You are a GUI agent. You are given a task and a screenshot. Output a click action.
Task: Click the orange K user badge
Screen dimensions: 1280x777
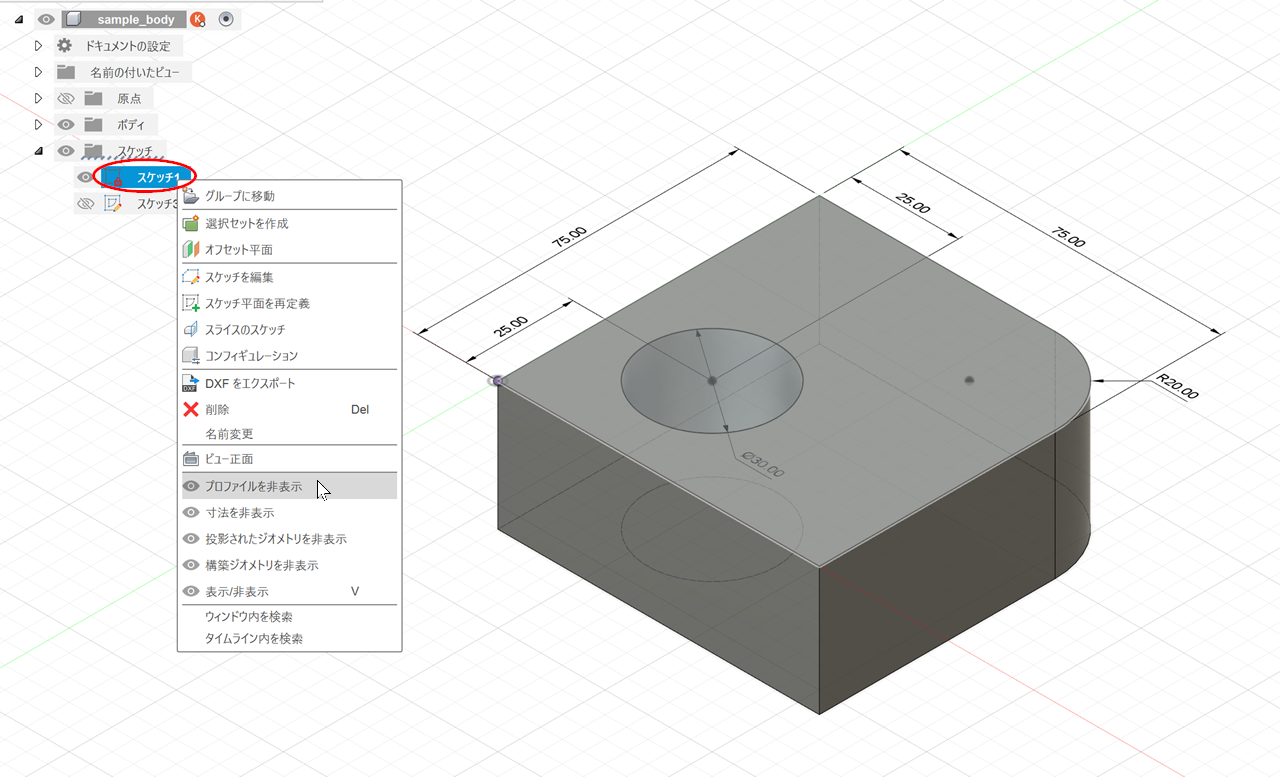198,19
